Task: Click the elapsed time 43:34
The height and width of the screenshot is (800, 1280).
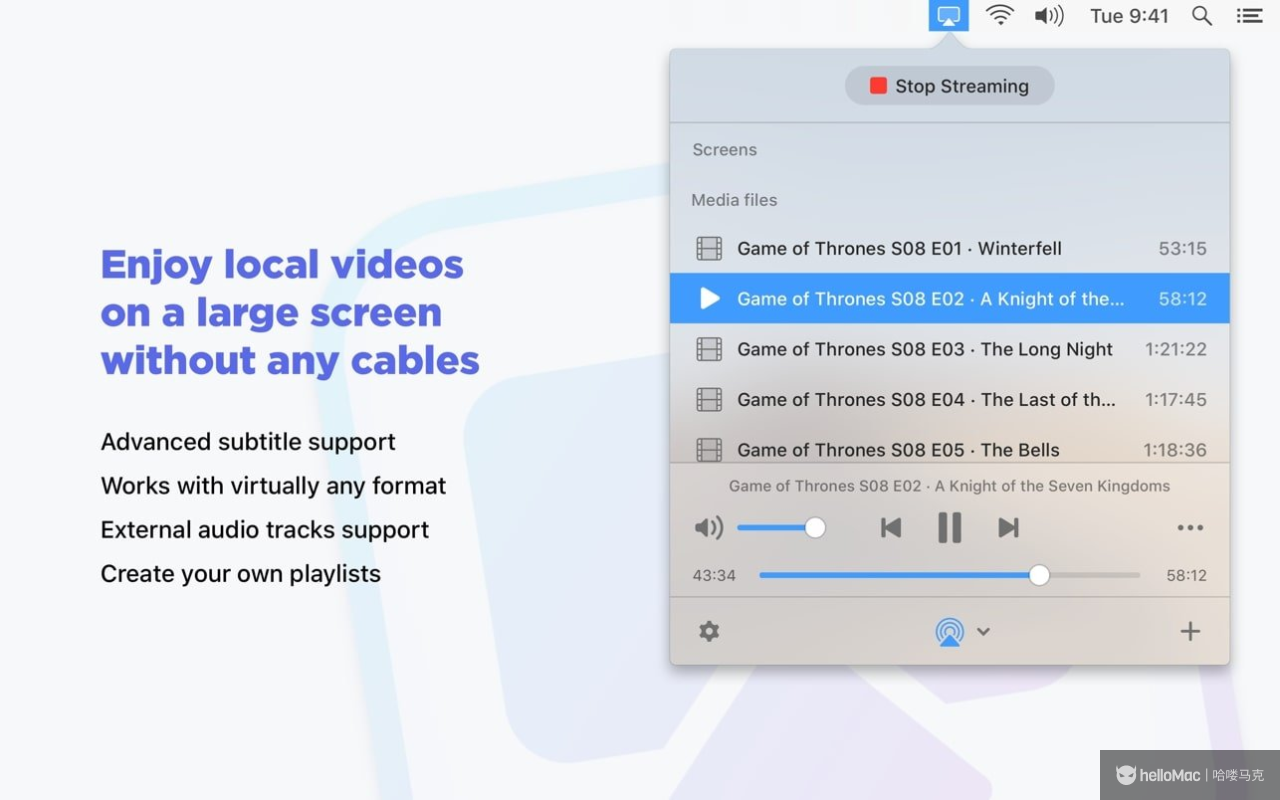Action: tap(714, 576)
